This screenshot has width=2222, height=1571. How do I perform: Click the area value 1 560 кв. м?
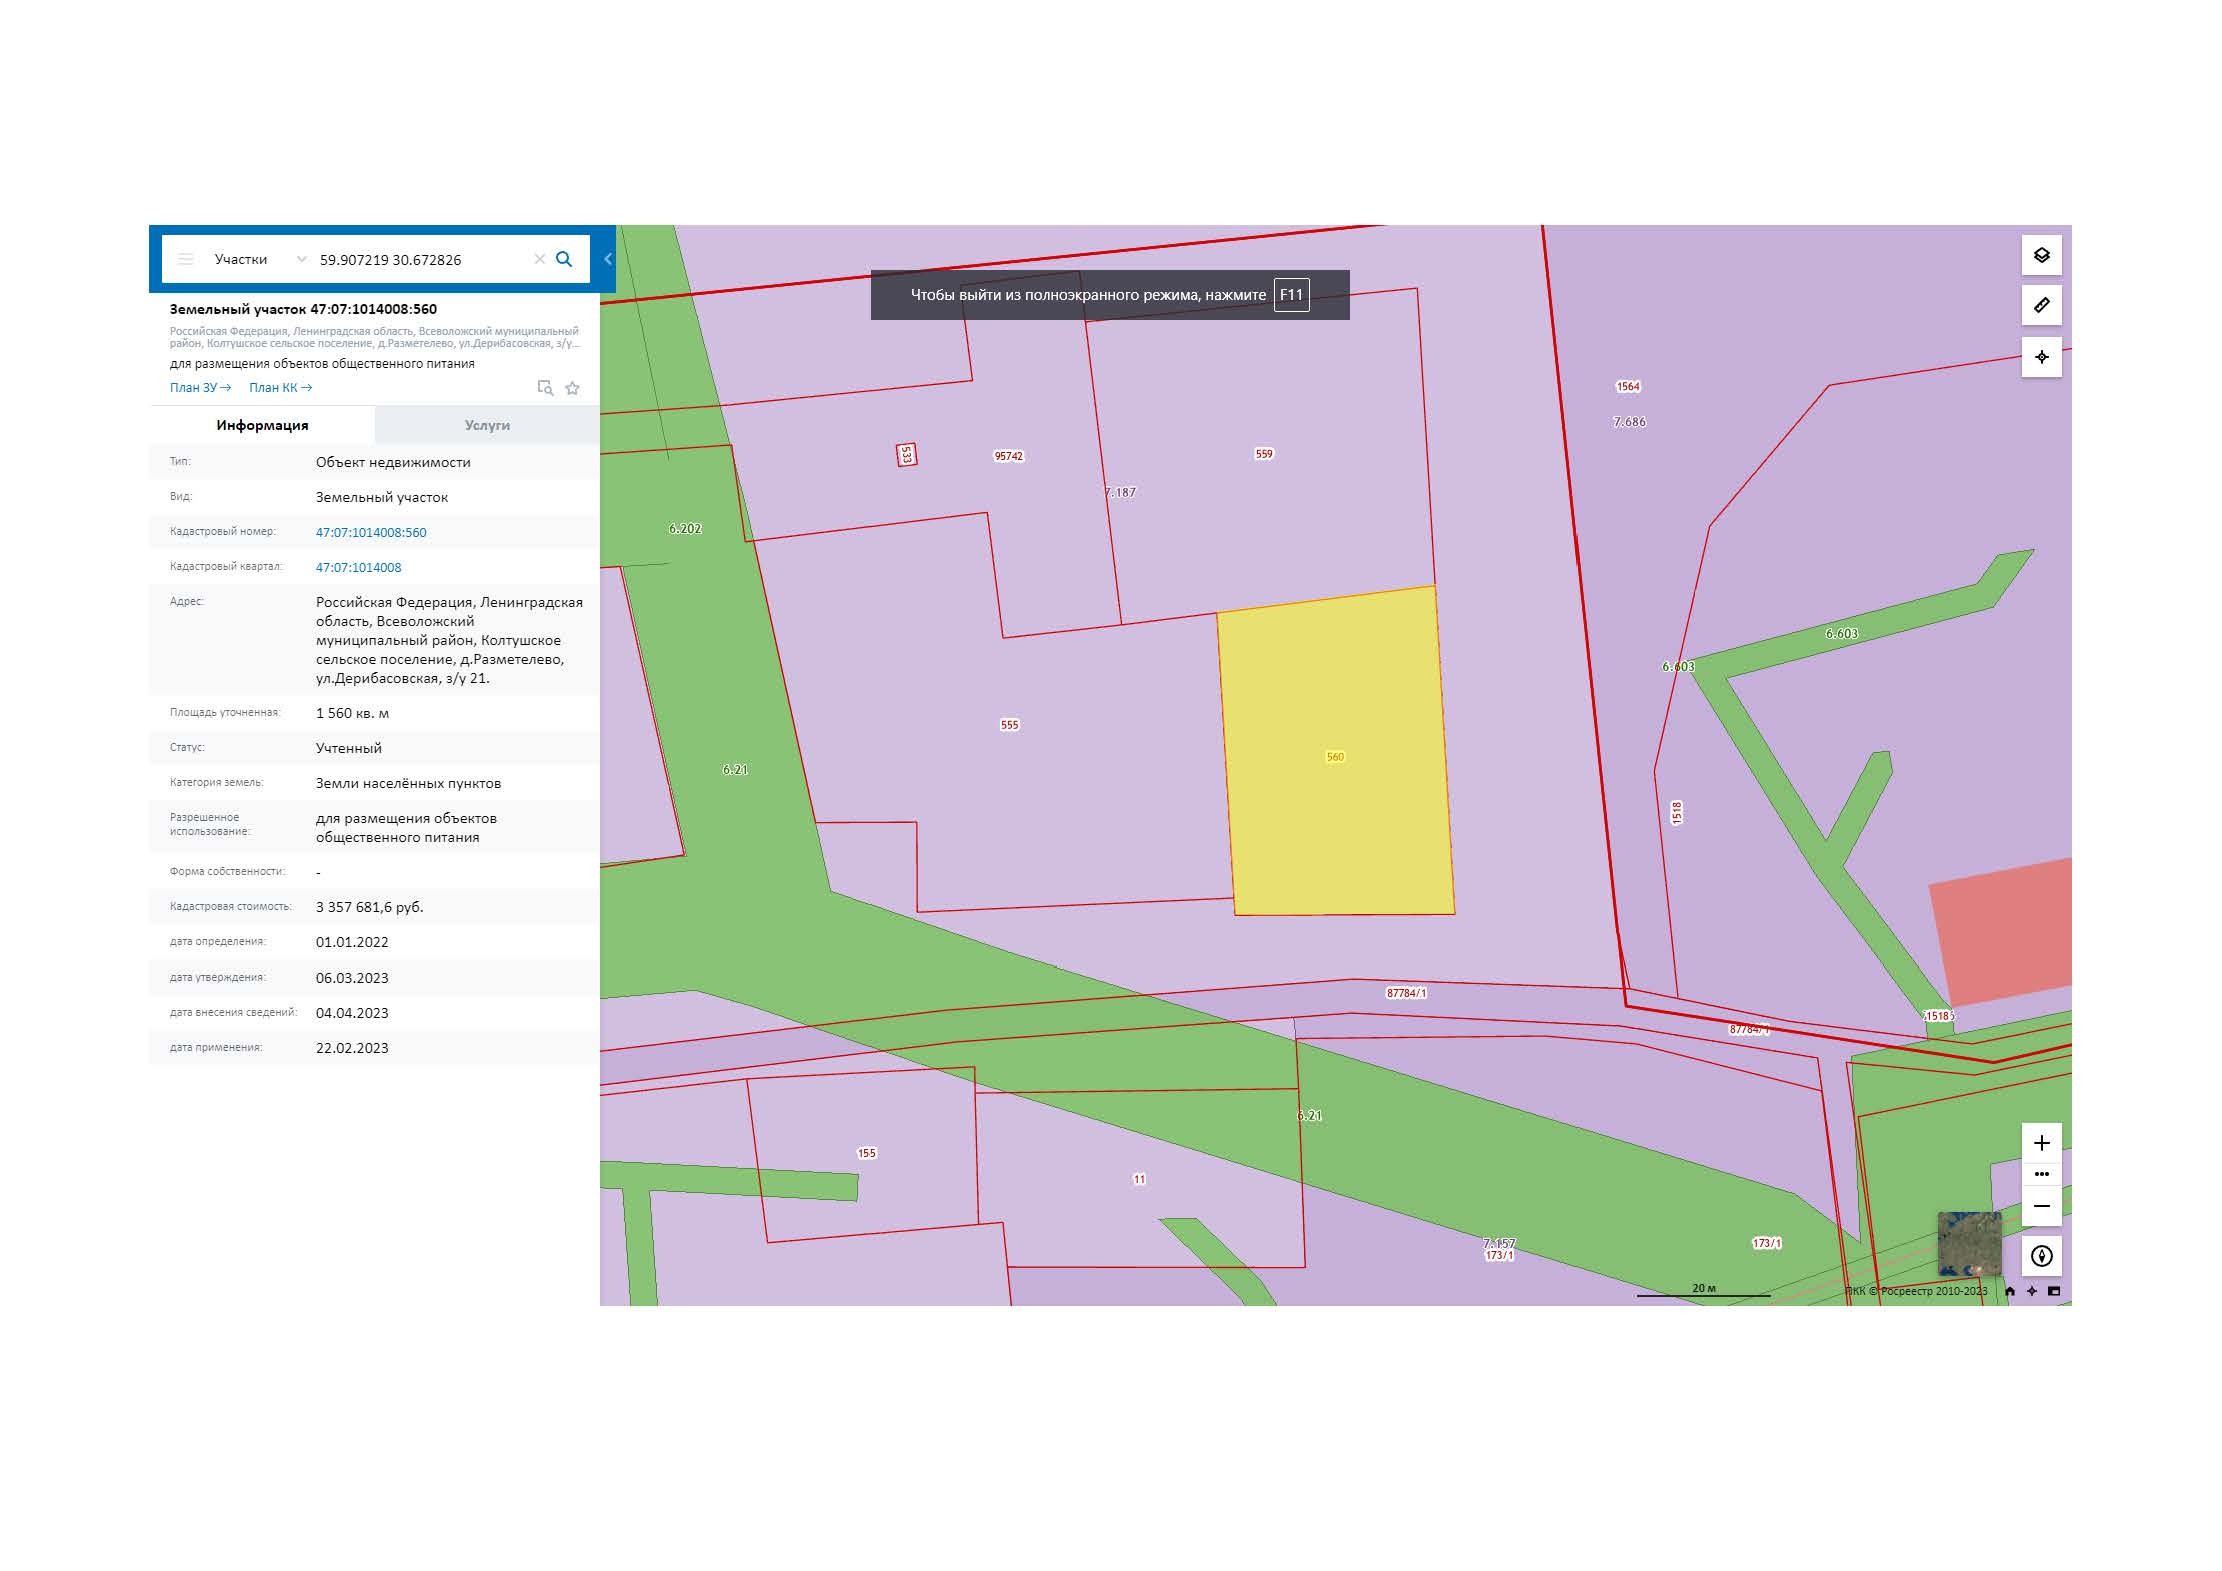point(352,713)
